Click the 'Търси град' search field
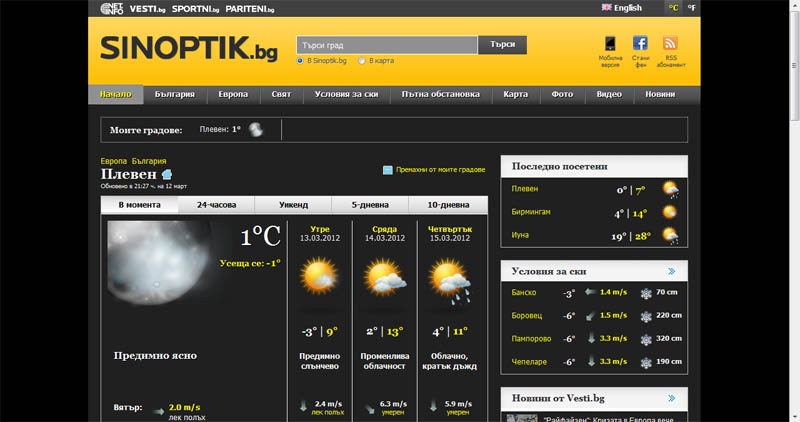Screen dimensions: 800x422 pyautogui.click(x=387, y=45)
